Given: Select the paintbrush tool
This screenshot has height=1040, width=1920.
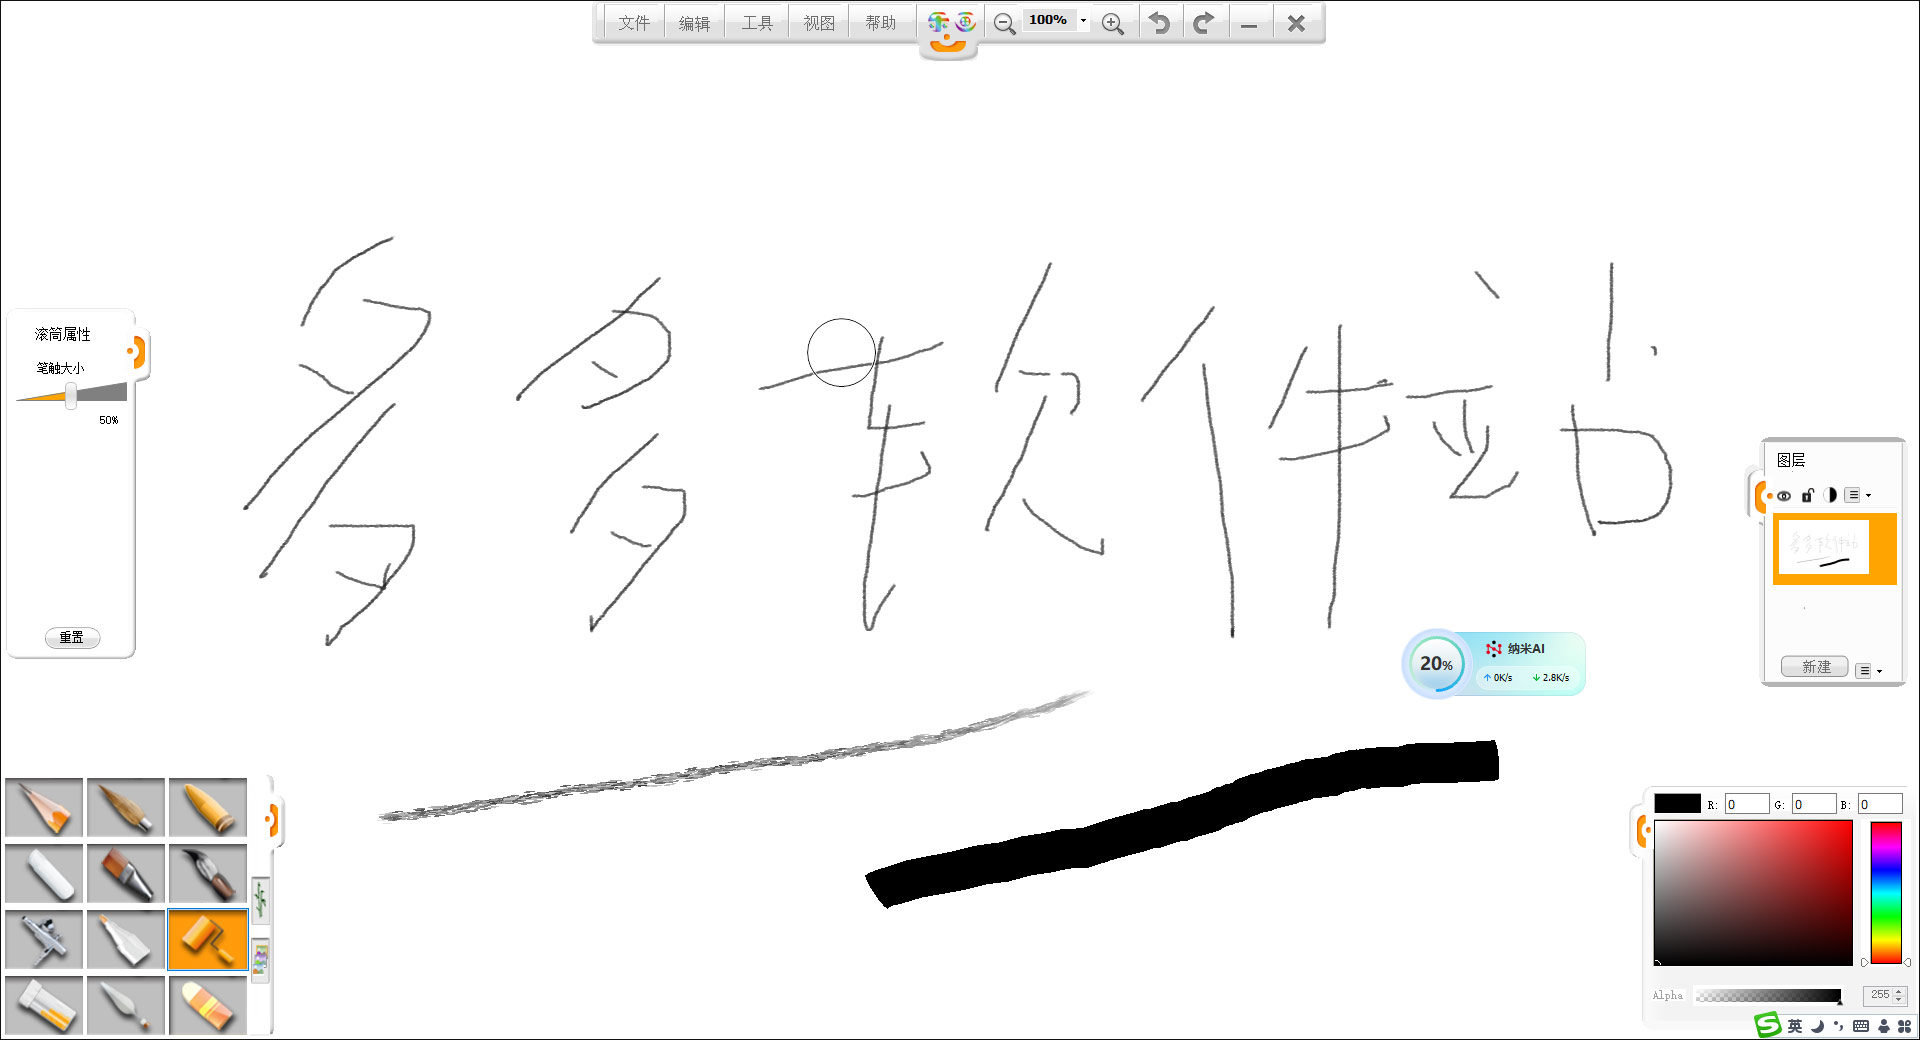Looking at the screenshot, I should click(x=126, y=873).
